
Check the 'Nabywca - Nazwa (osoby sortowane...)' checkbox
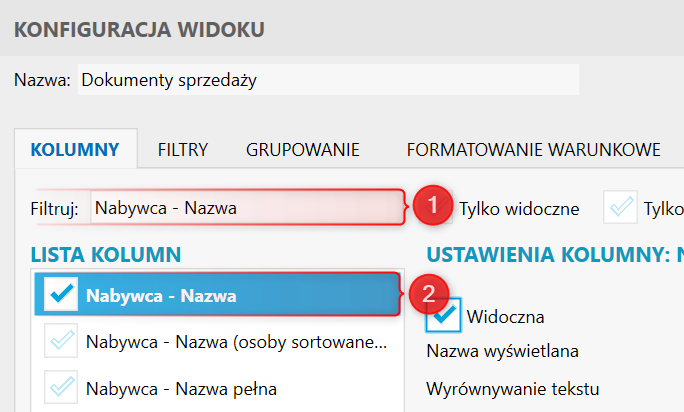61,342
